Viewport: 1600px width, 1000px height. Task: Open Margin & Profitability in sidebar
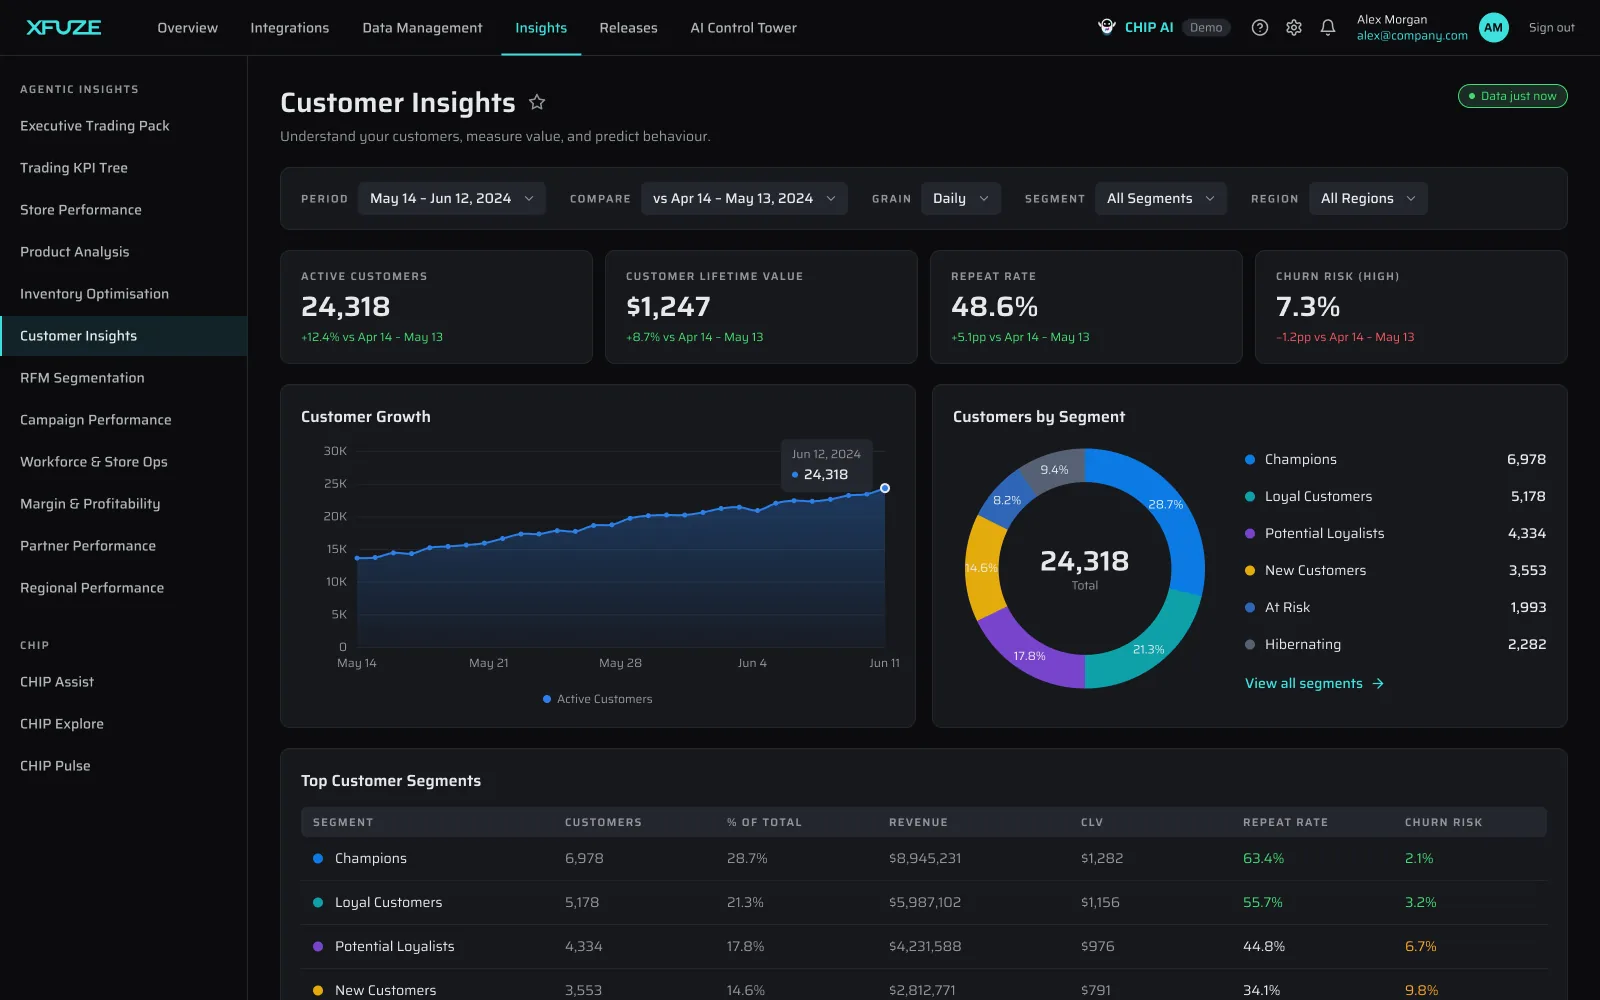(124, 504)
